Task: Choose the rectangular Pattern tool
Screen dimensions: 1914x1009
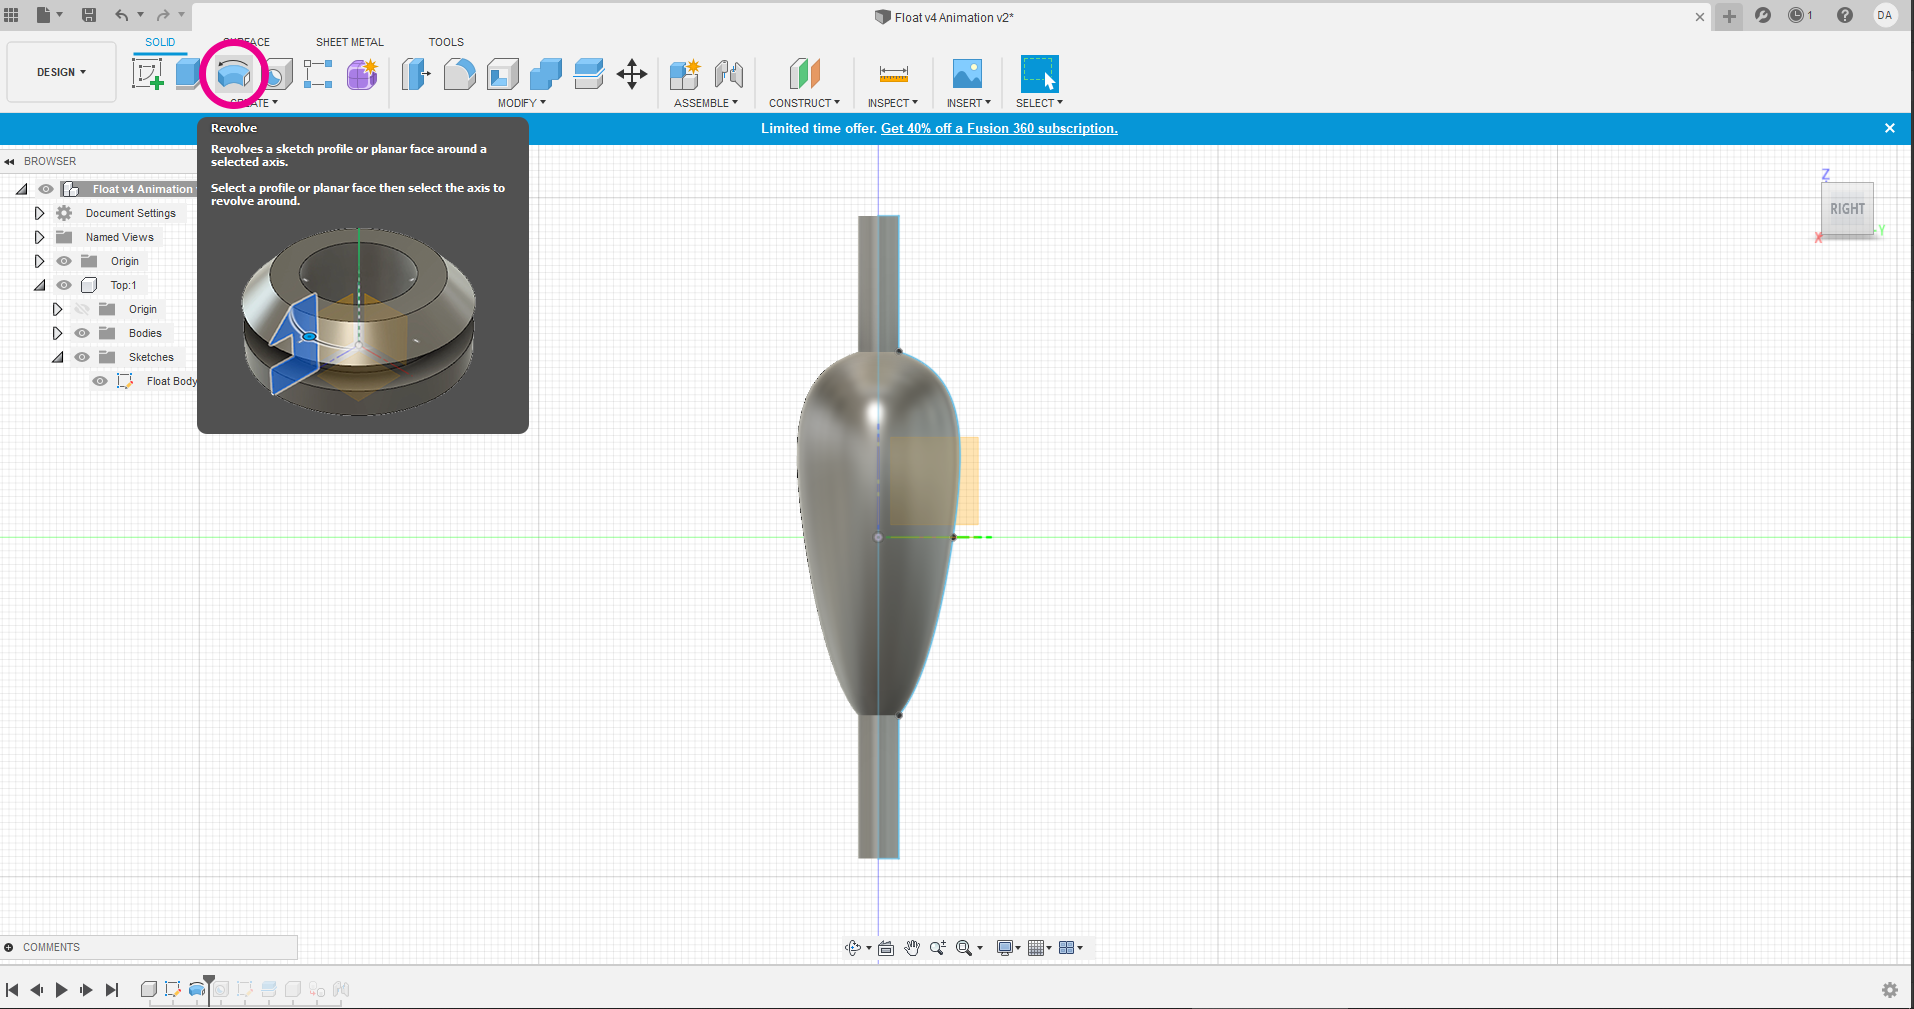Action: click(x=318, y=74)
